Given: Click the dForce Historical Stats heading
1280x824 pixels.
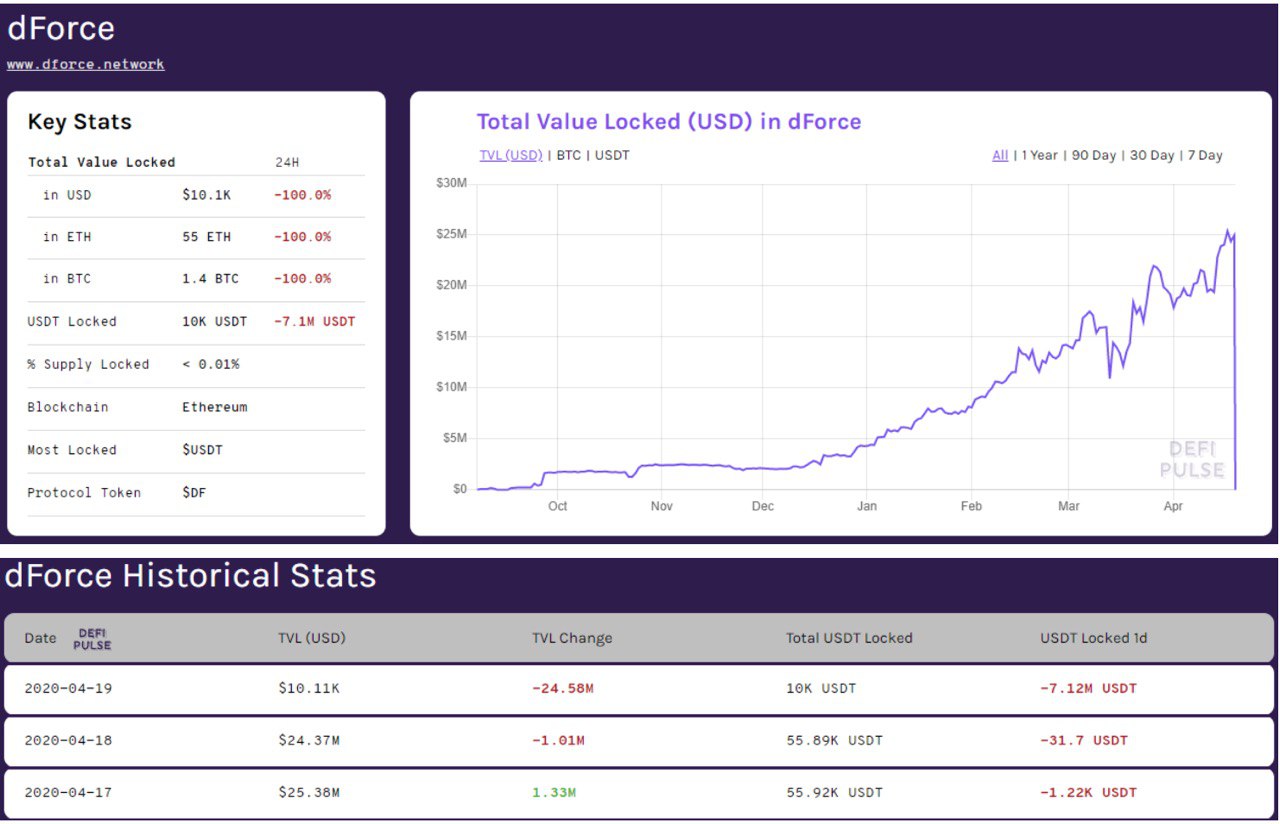Looking at the screenshot, I should point(191,576).
